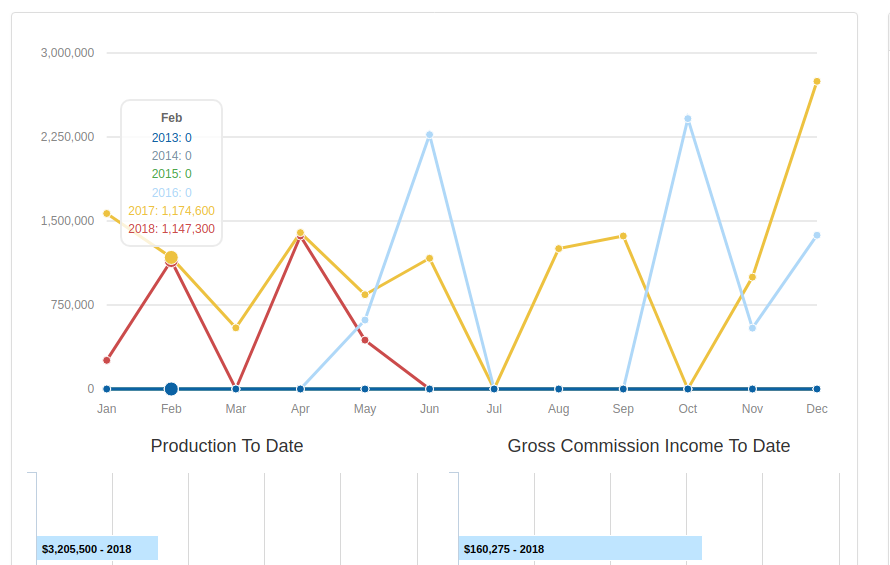Viewport: 890px width, 565px height.
Task: Select the light blue peak point at October
Action: (688, 119)
